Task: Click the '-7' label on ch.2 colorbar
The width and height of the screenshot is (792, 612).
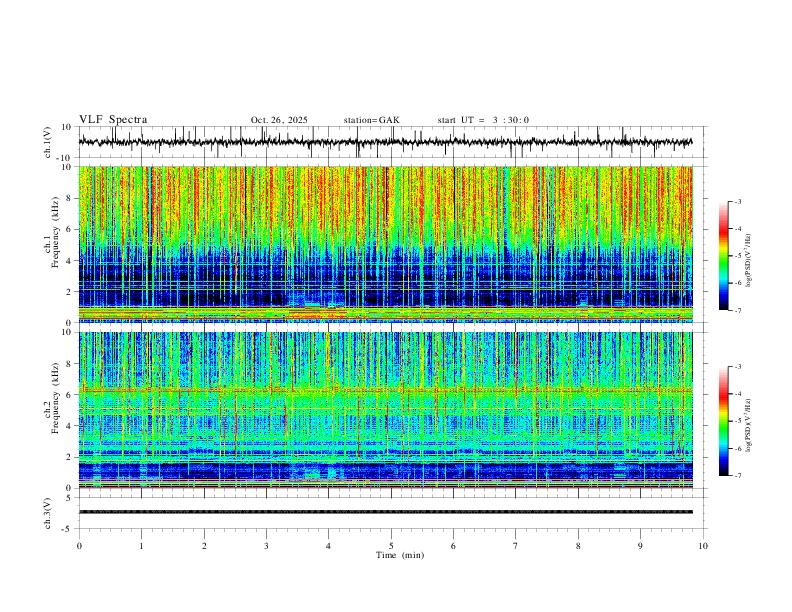Action: (738, 475)
